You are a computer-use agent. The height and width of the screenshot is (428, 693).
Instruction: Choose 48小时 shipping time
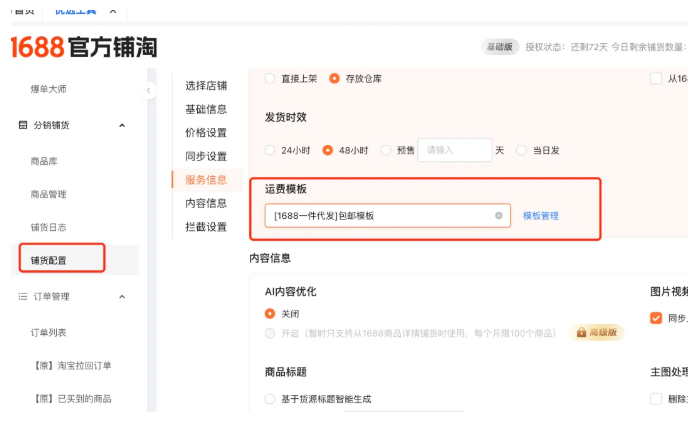point(327,150)
